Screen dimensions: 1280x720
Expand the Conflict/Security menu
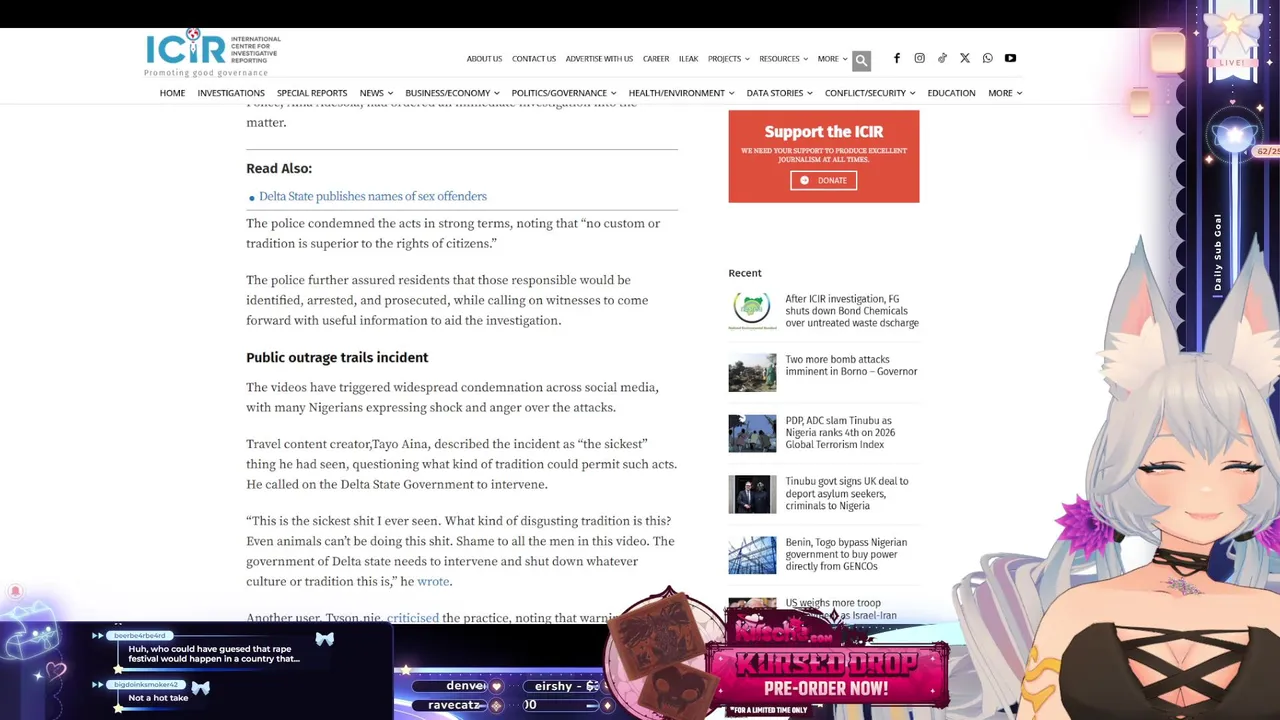pos(870,93)
